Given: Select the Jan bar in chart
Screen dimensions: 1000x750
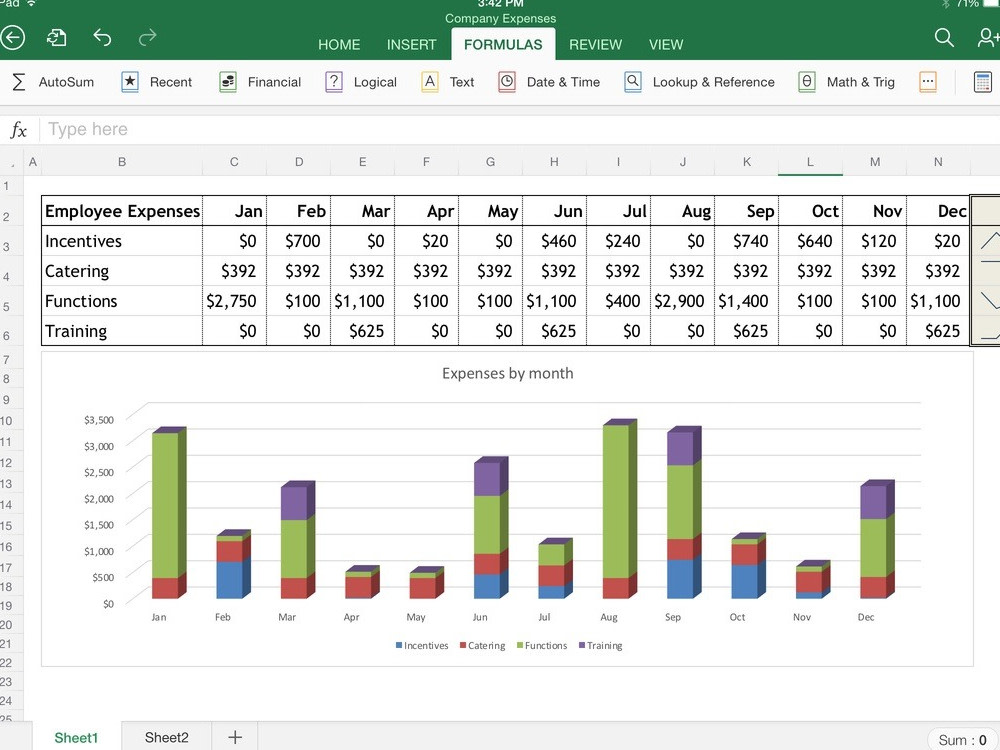Looking at the screenshot, I should (168, 513).
